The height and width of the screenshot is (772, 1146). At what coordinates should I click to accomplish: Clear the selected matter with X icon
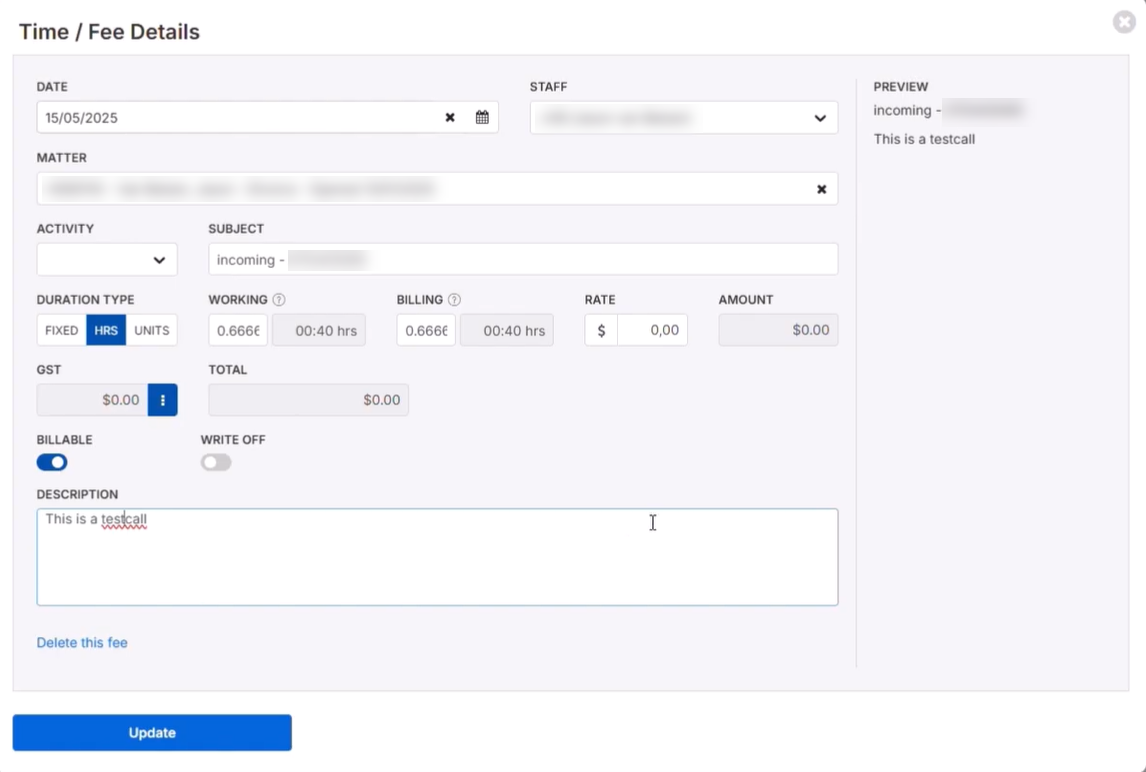click(x=821, y=189)
